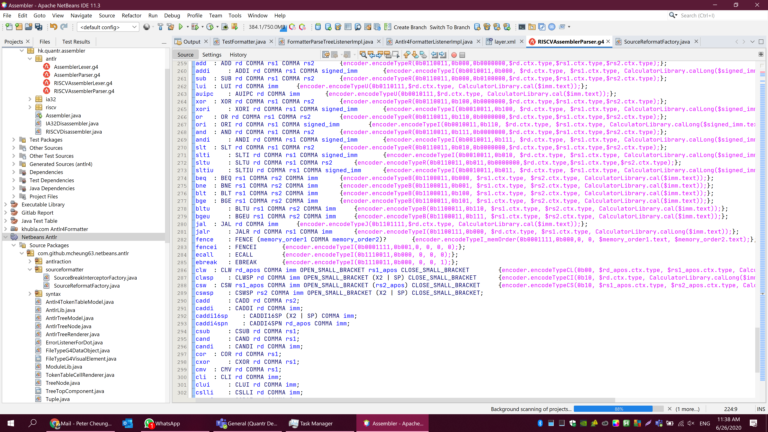Open the default config dropdown
Image resolution: width=768 pixels, height=432 pixels.
108,27
